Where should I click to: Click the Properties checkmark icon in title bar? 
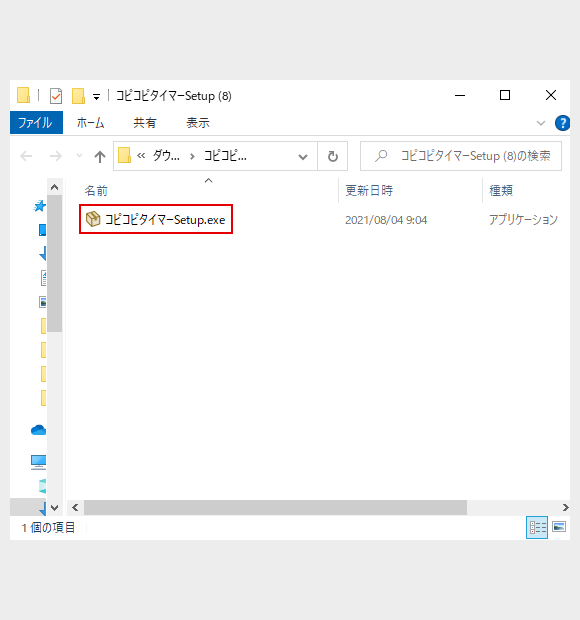56,96
